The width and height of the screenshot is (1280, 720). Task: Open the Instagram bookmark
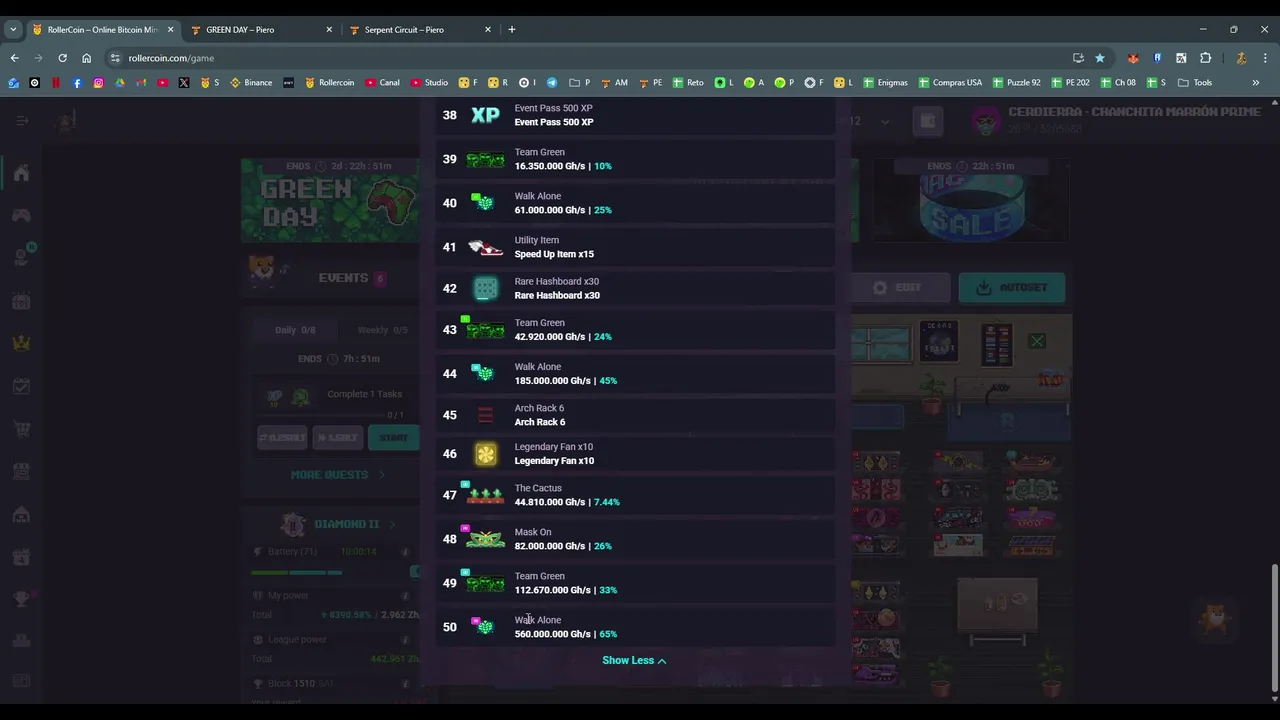pos(98,83)
